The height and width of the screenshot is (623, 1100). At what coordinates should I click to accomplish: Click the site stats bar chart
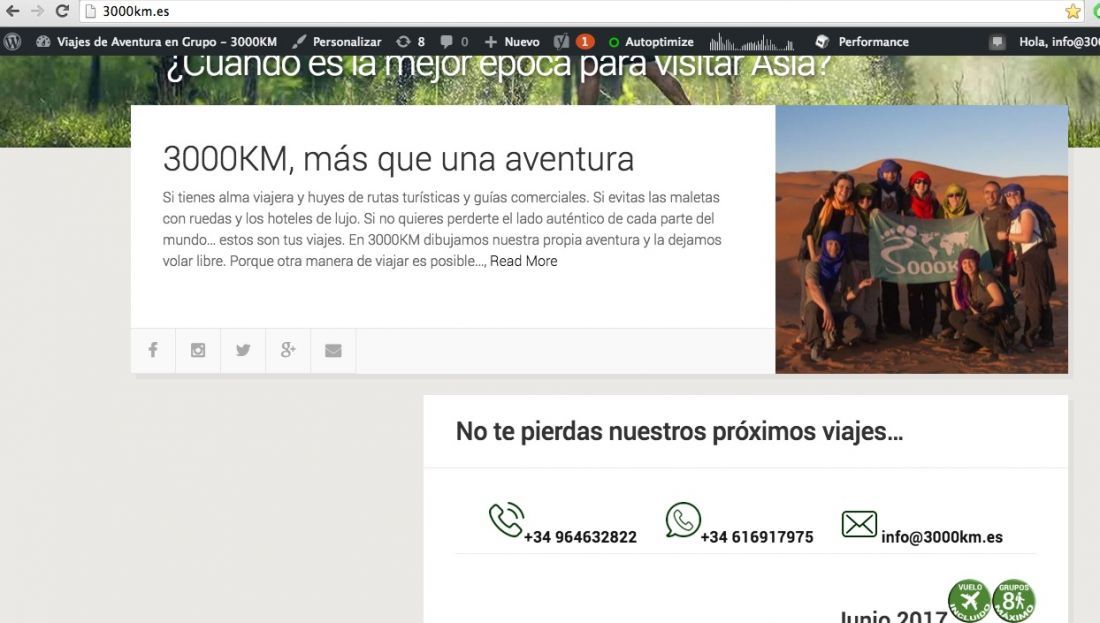pyautogui.click(x=751, y=43)
